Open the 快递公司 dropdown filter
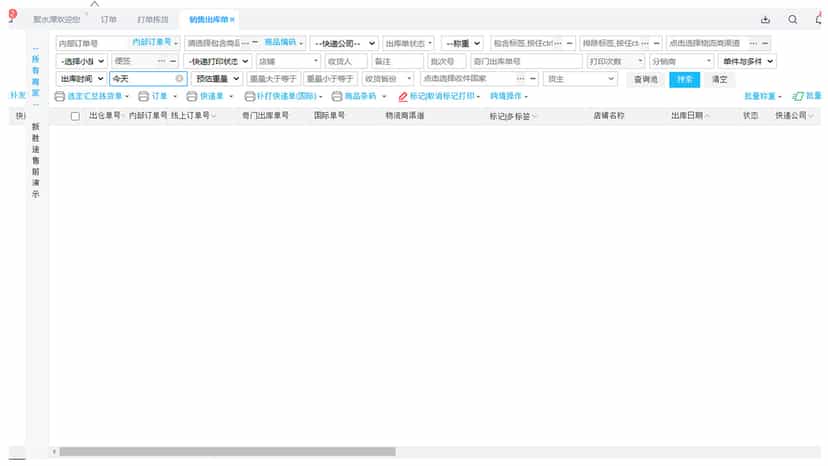The width and height of the screenshot is (828, 466). point(344,43)
